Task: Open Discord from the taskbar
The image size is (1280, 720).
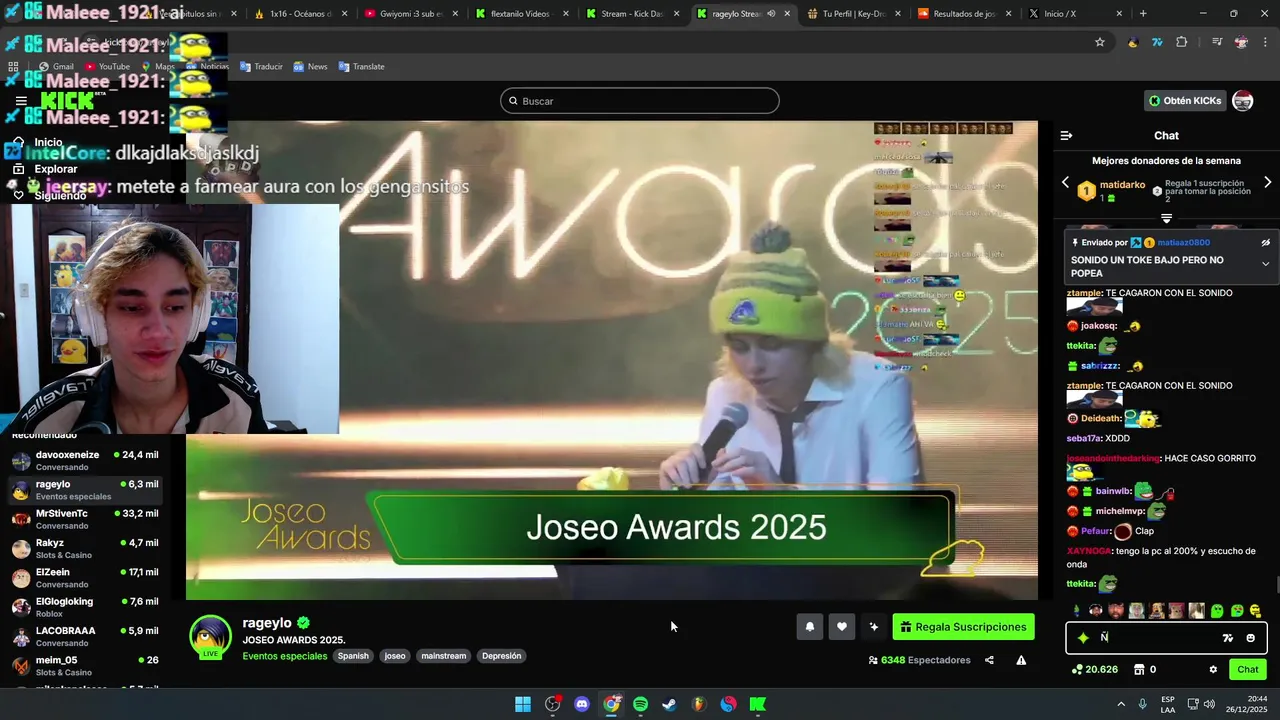Action: click(x=582, y=704)
